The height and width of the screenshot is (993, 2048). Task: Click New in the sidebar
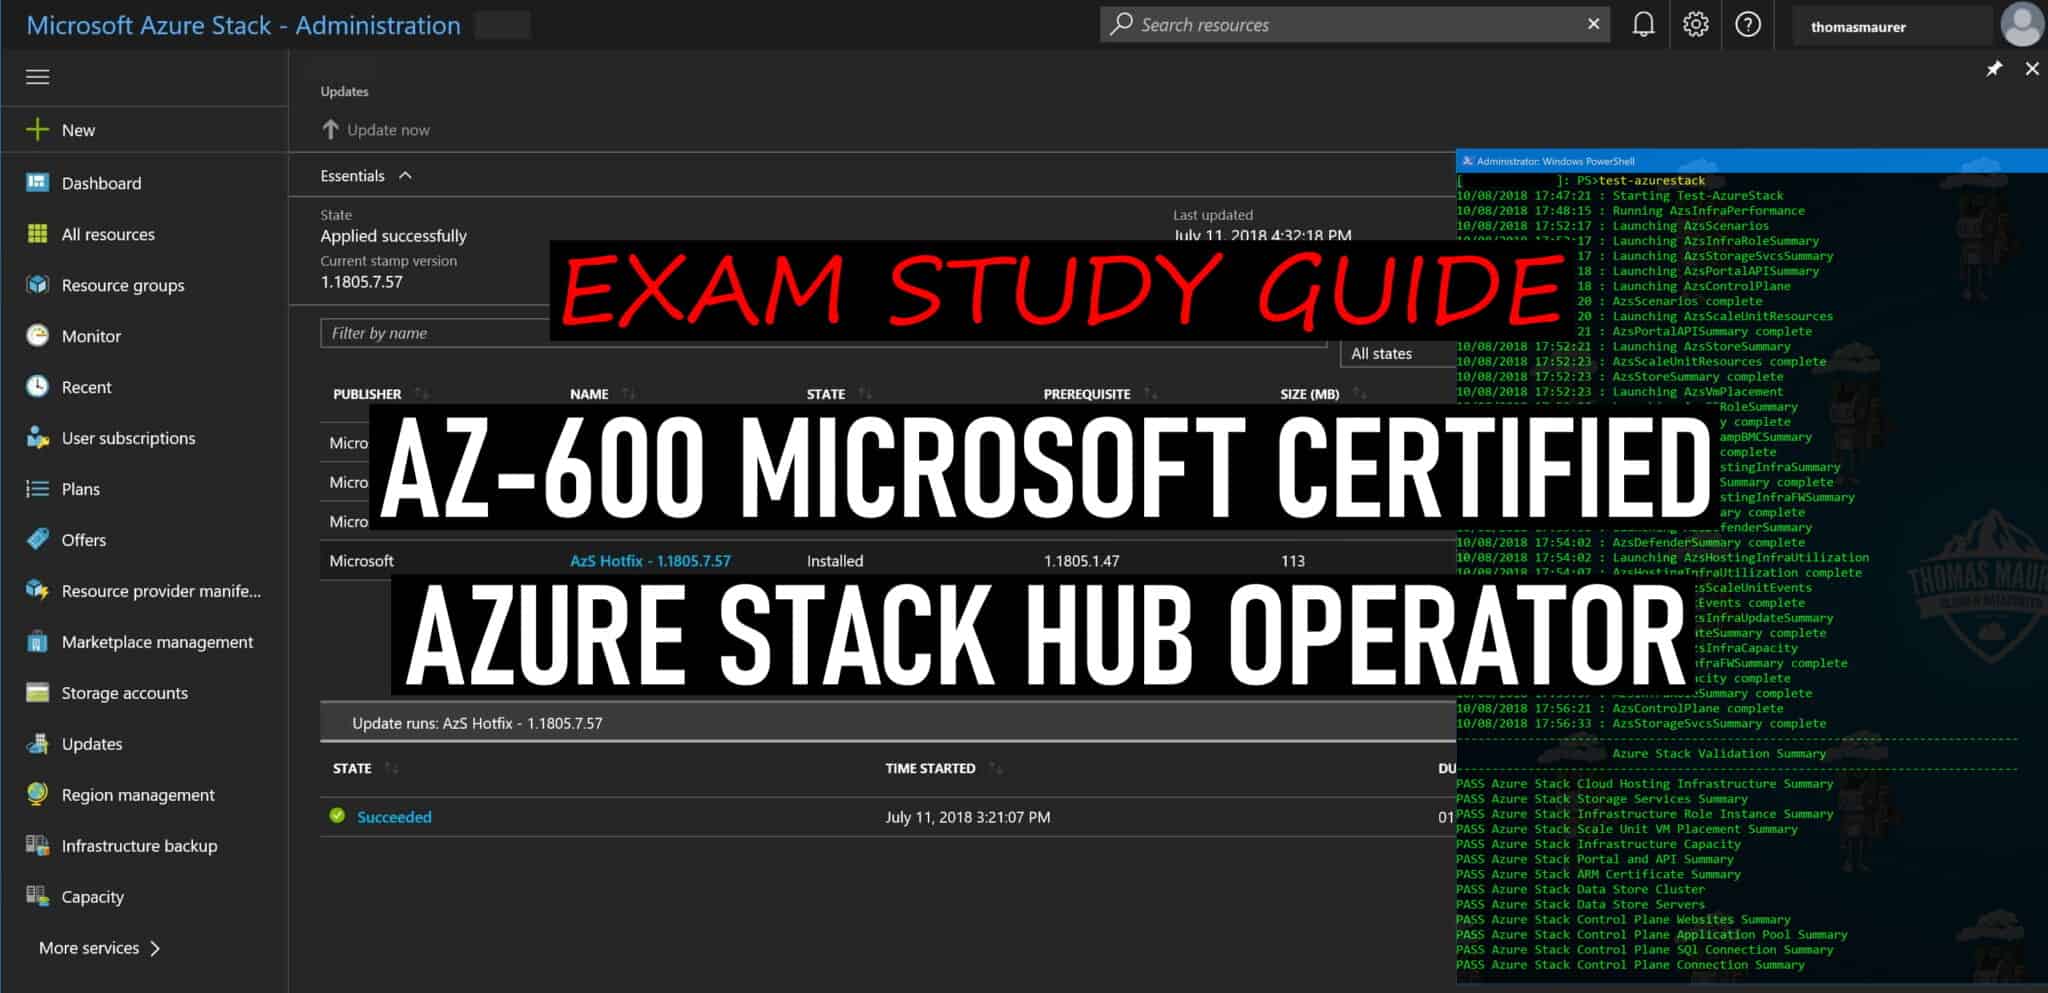[x=78, y=130]
